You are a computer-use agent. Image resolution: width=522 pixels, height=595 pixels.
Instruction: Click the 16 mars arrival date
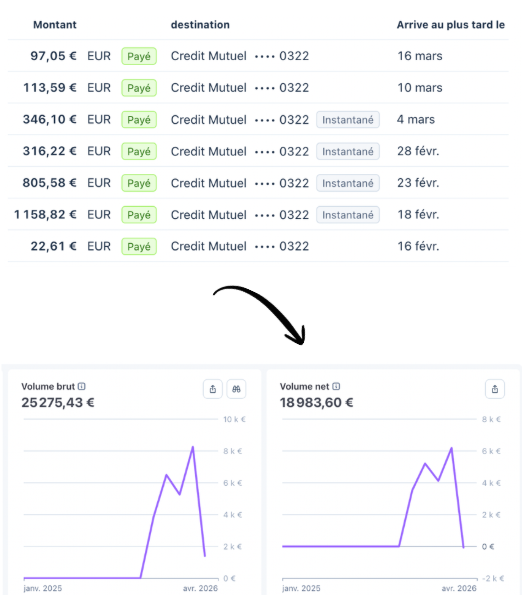(420, 56)
